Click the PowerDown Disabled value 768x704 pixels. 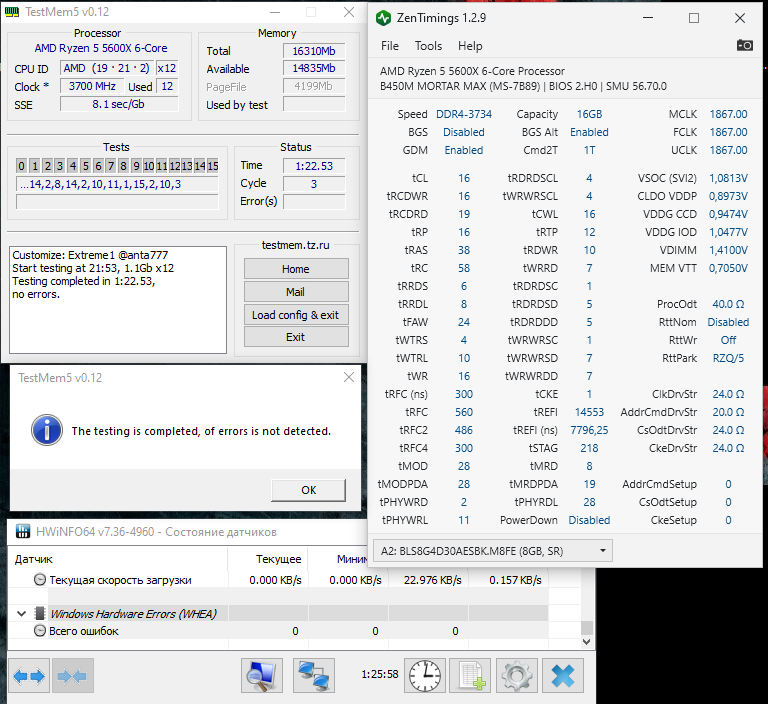tap(589, 520)
